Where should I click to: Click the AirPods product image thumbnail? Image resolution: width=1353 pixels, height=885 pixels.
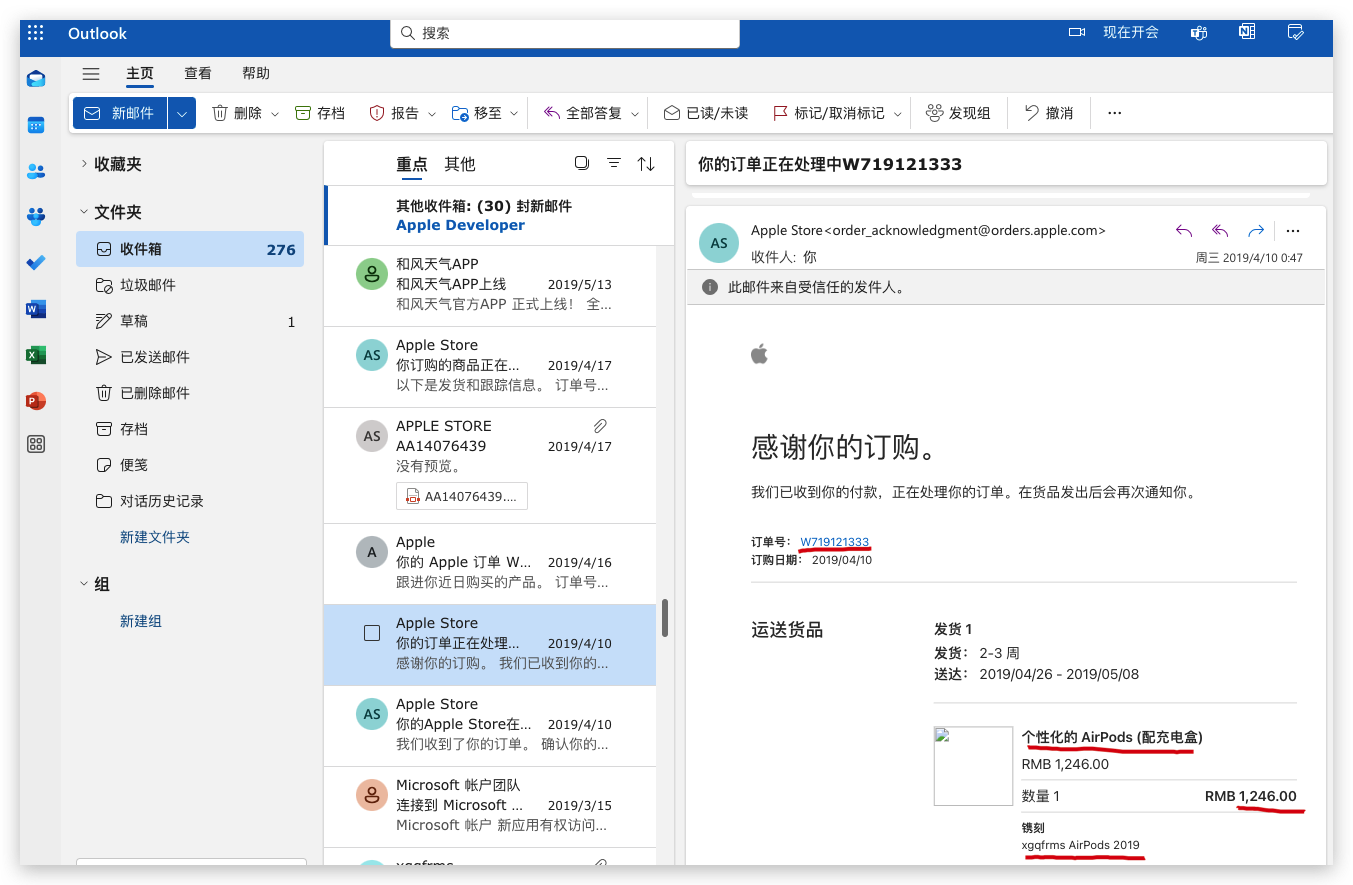point(973,766)
